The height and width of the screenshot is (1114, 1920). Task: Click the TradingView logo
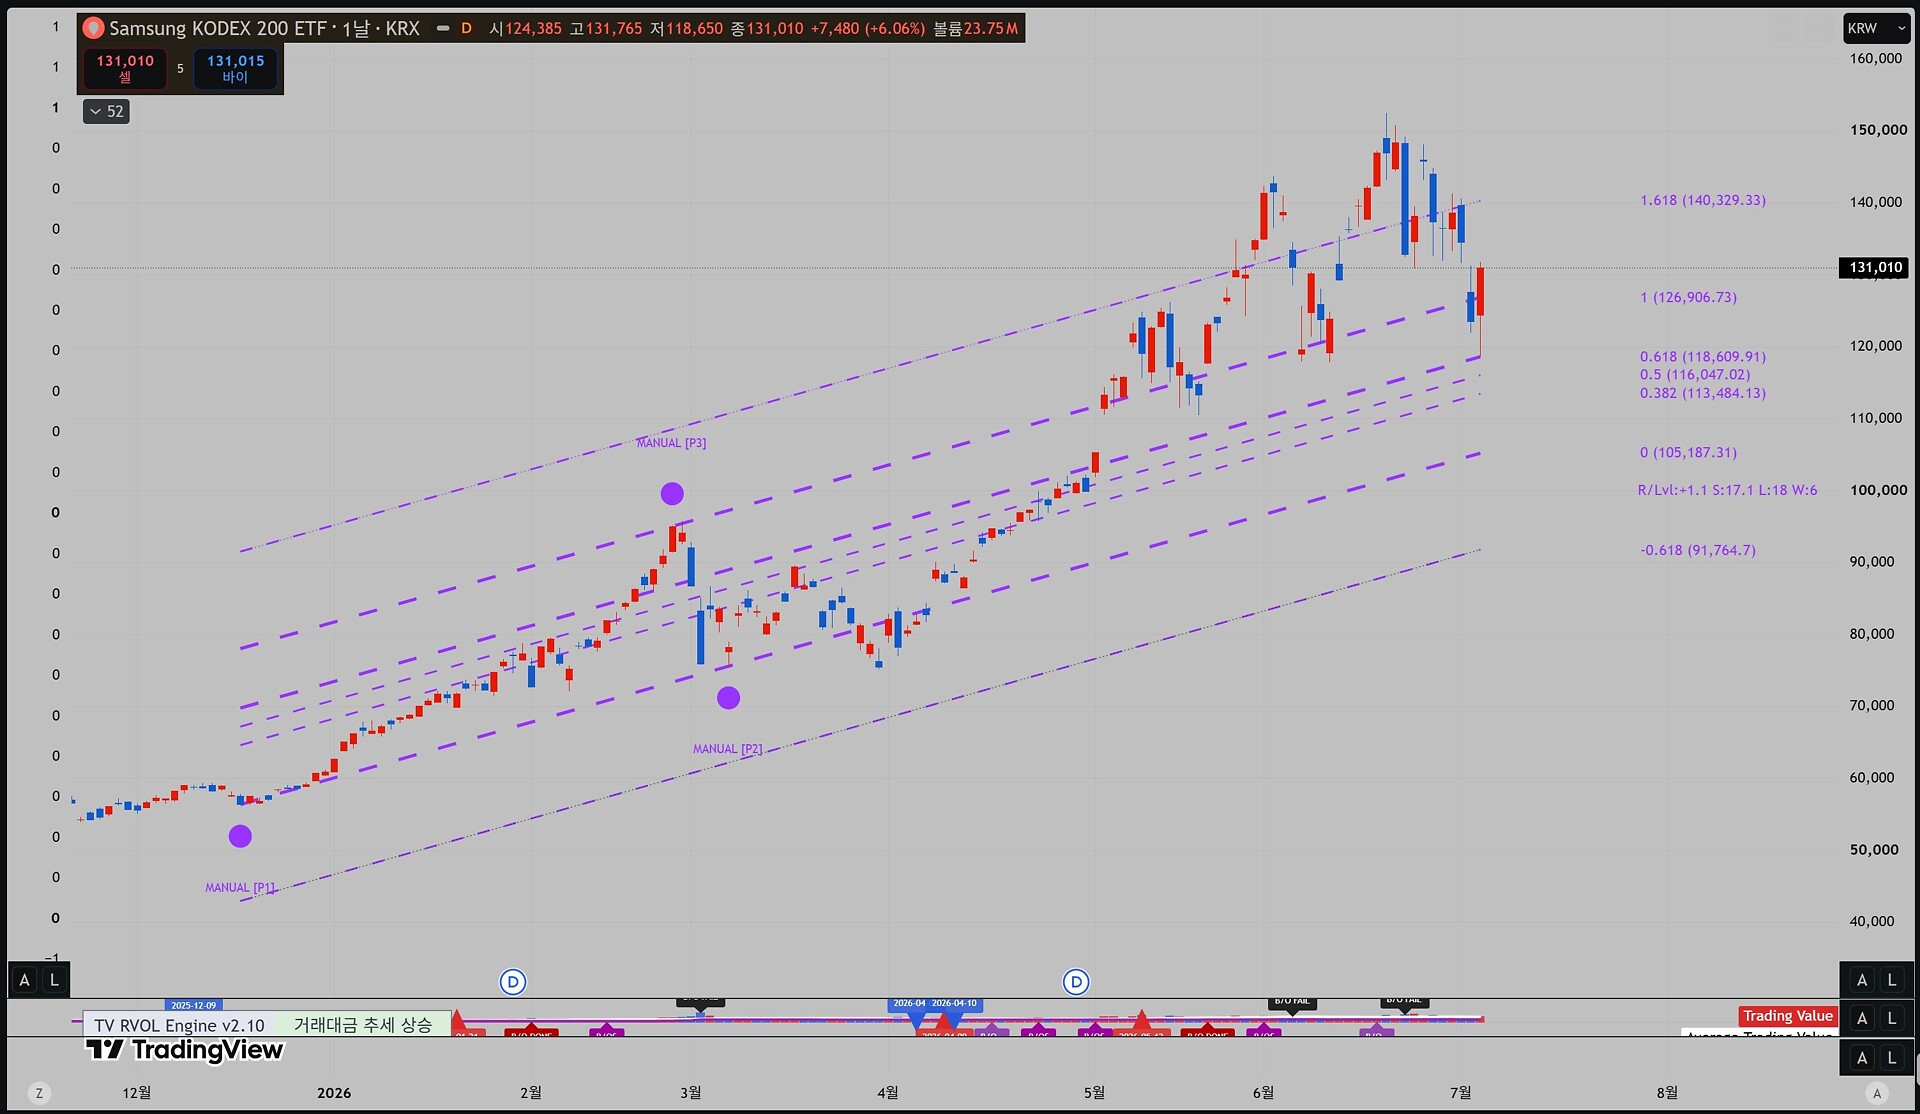pos(185,1050)
